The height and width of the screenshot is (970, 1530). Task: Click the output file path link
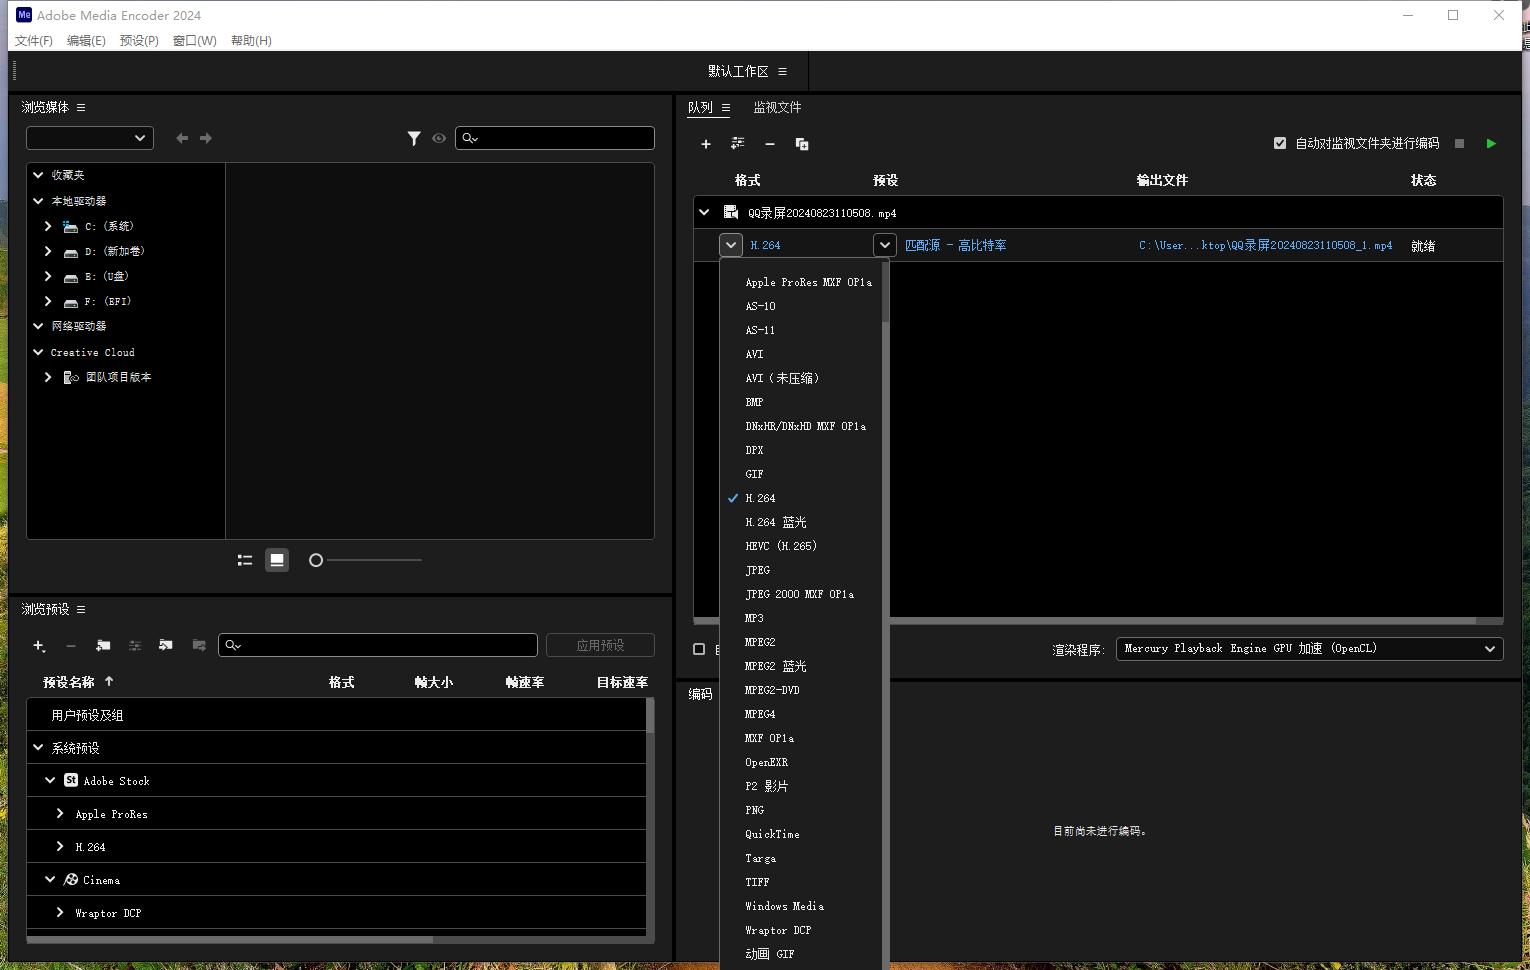pos(1265,245)
